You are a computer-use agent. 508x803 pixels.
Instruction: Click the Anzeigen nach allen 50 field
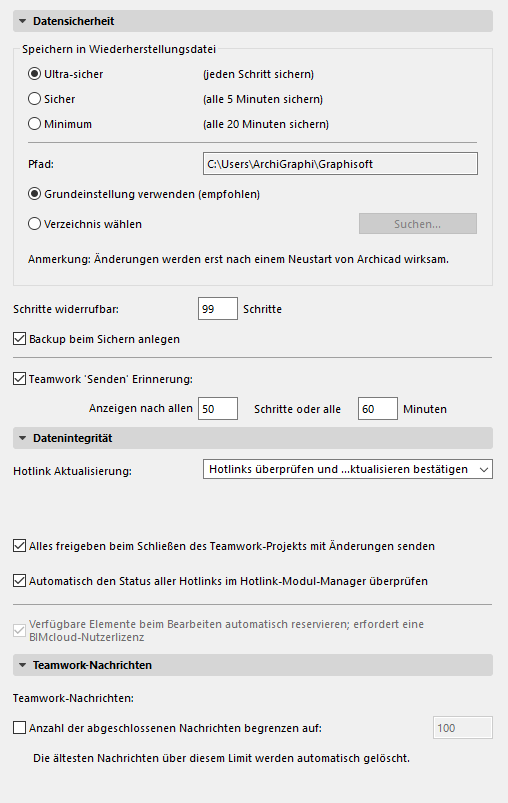(x=218, y=409)
